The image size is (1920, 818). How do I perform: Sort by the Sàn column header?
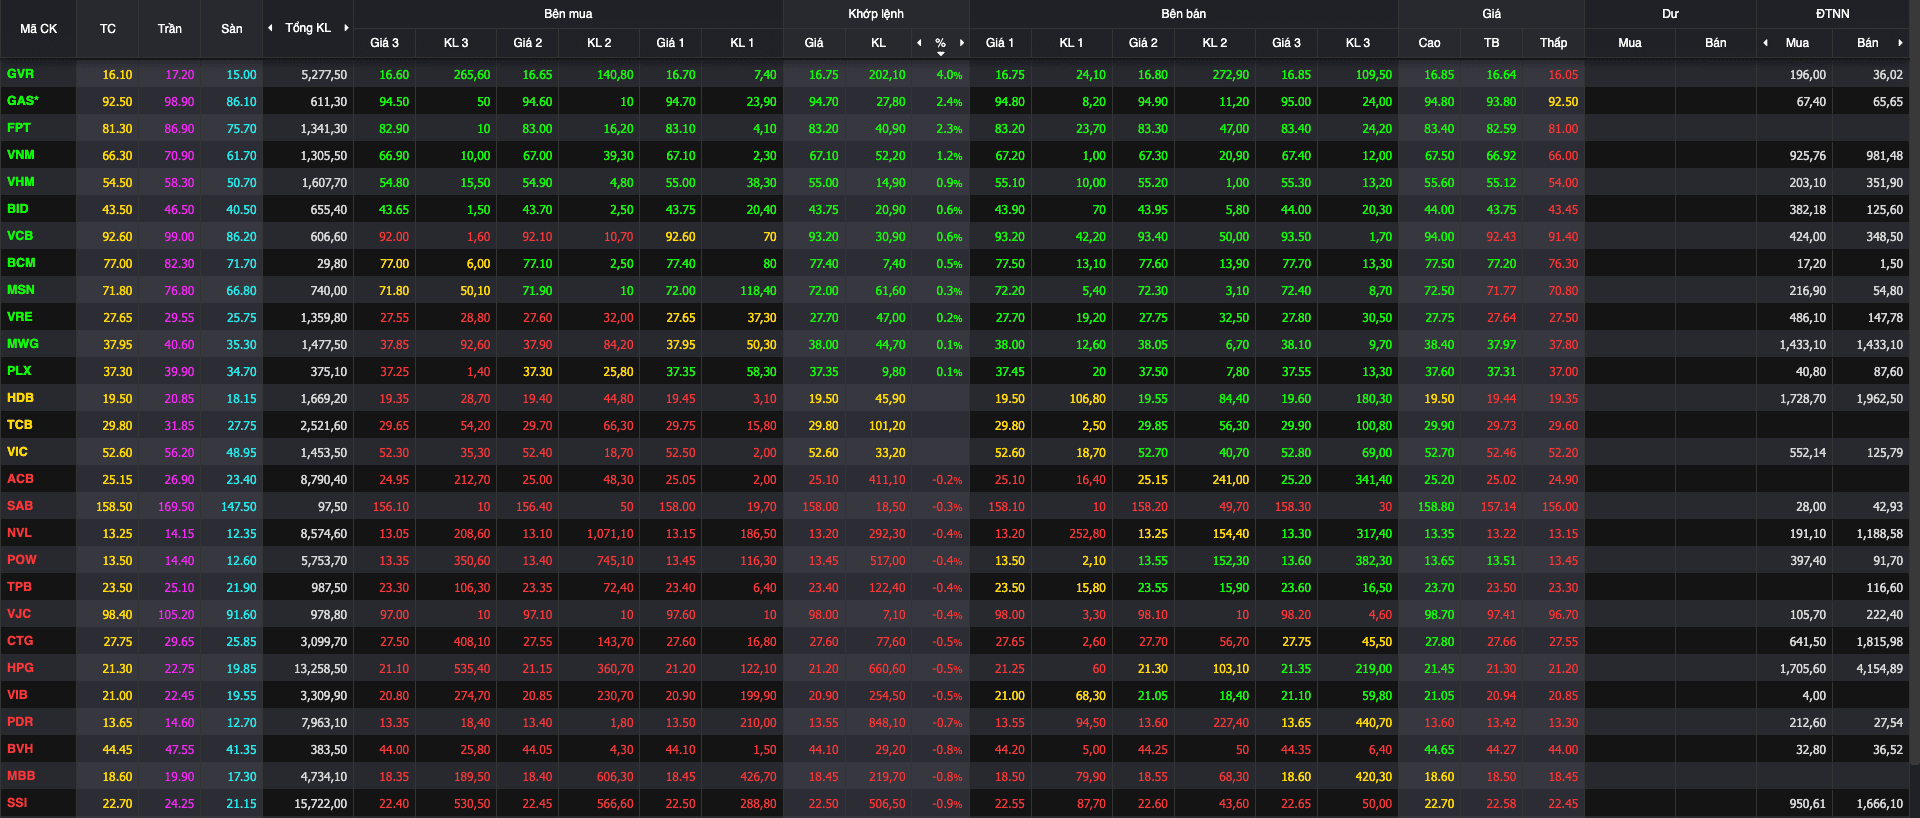click(232, 29)
